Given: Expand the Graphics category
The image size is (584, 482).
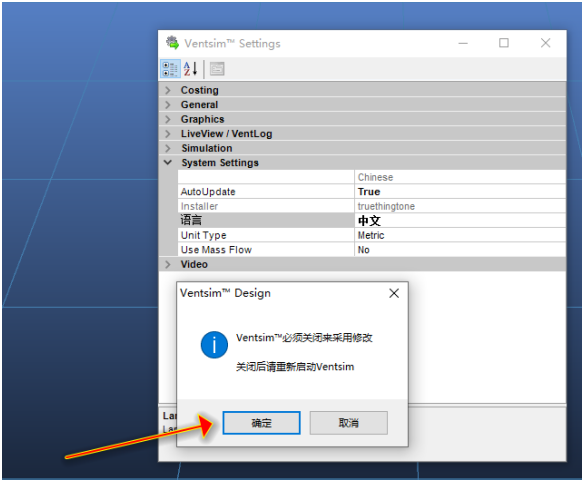Looking at the screenshot, I should pyautogui.click(x=168, y=119).
